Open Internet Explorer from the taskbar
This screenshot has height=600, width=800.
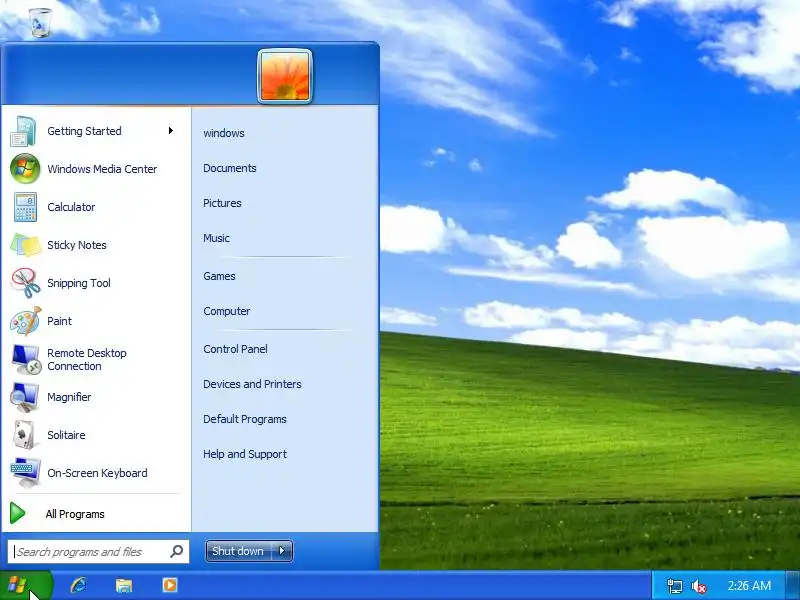[x=78, y=585]
